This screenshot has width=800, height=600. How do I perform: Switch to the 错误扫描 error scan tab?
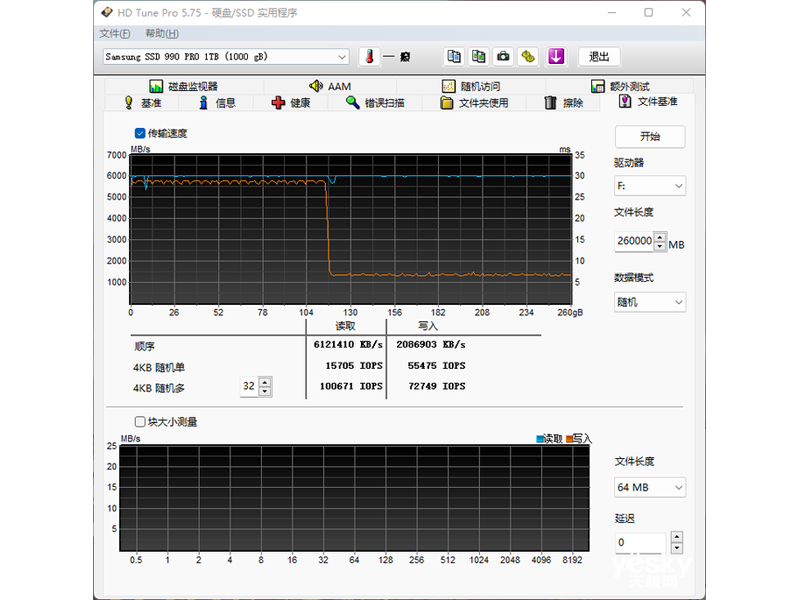pyautogui.click(x=376, y=103)
